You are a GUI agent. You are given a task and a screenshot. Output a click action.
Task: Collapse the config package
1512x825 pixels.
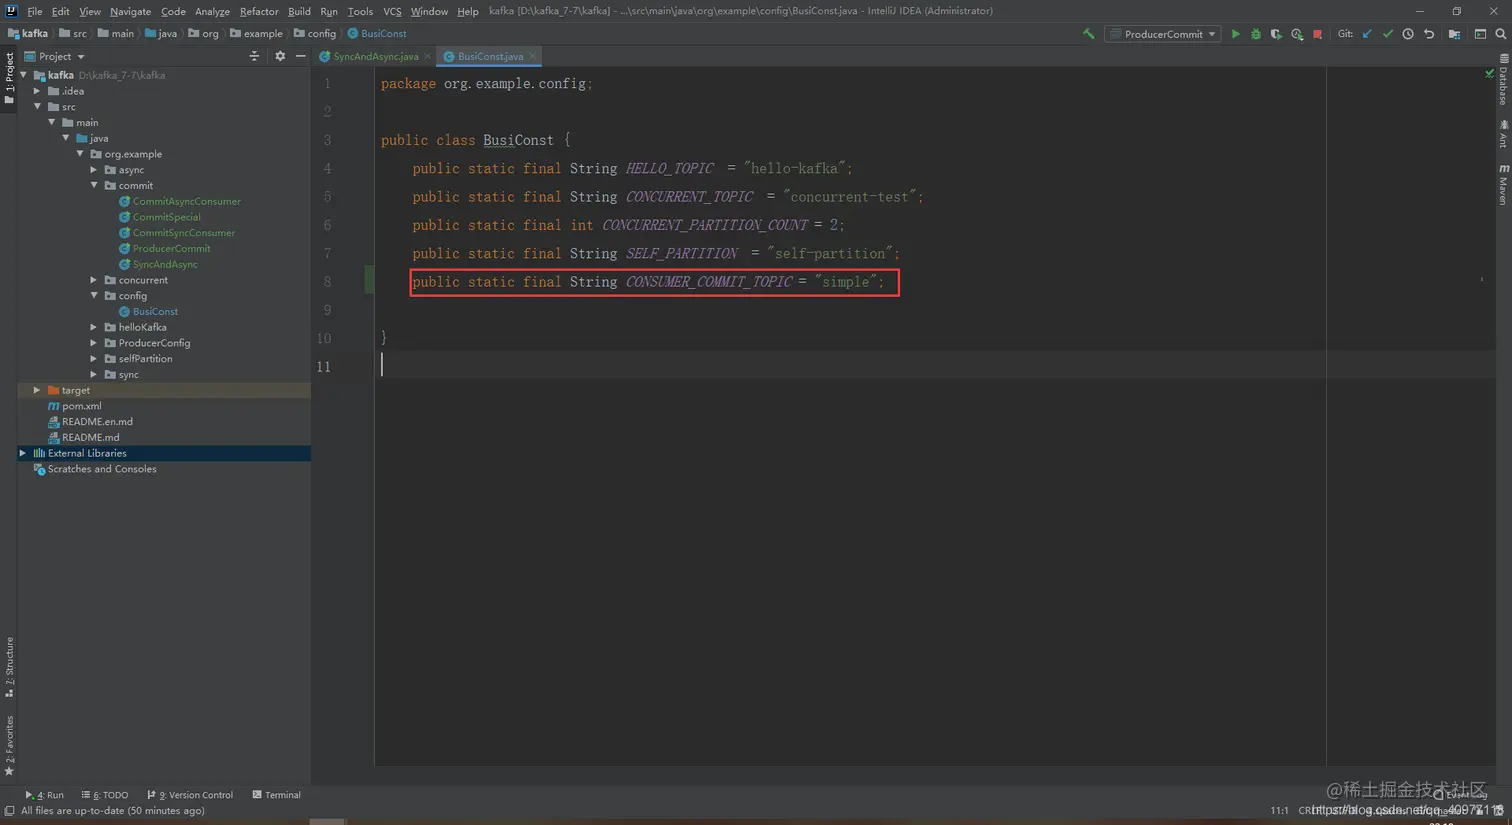coord(95,296)
